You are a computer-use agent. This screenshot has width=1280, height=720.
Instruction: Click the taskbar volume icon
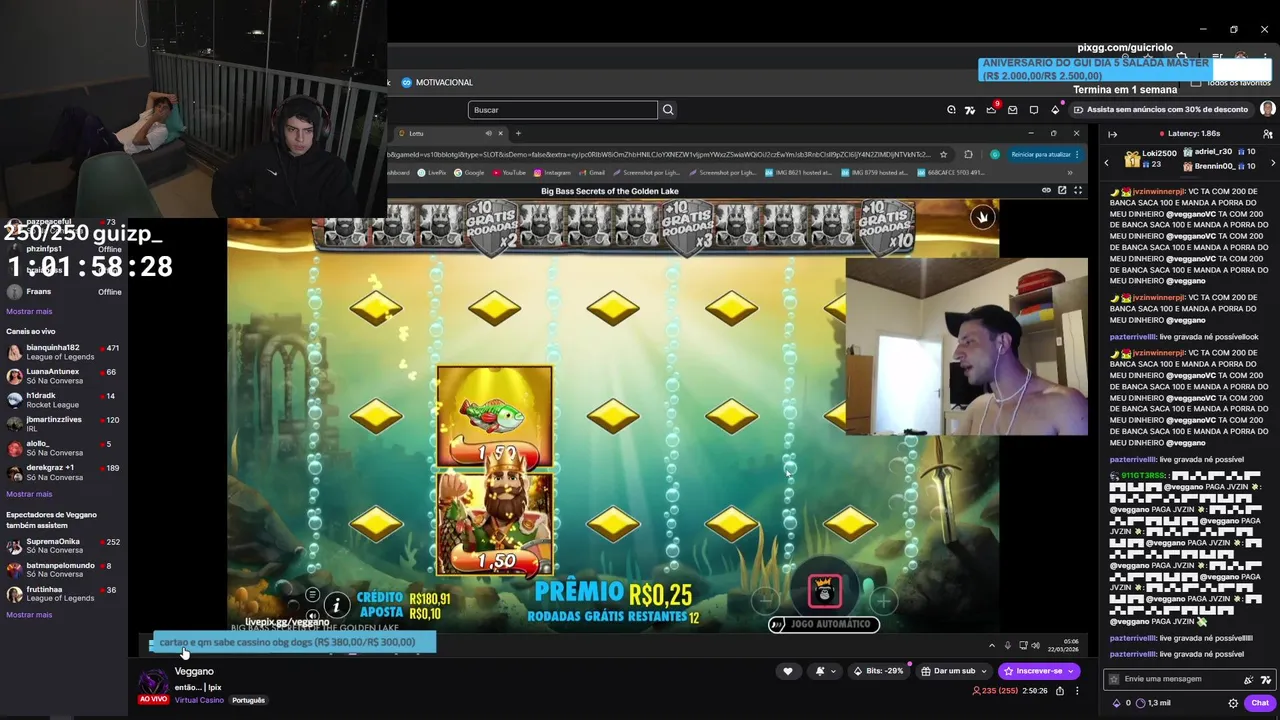click(x=1035, y=645)
